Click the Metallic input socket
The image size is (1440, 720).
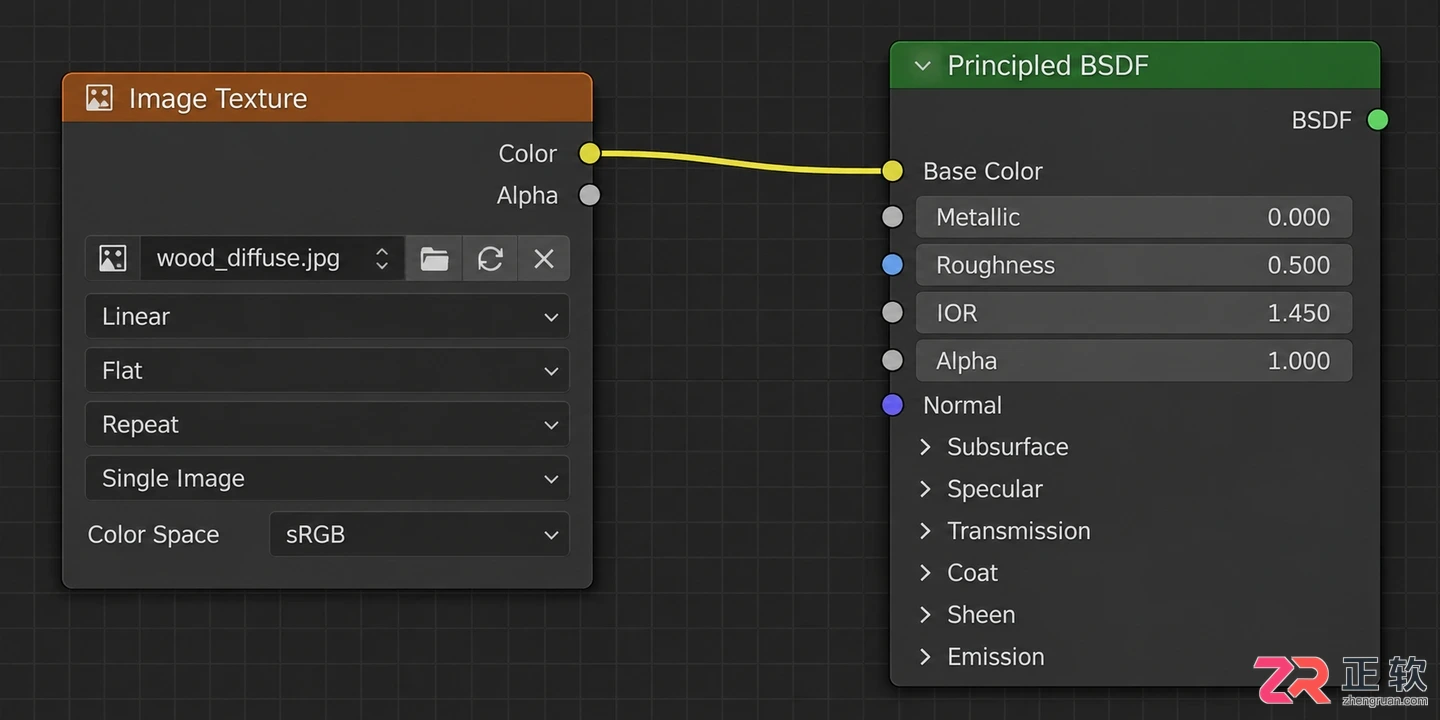(x=893, y=217)
